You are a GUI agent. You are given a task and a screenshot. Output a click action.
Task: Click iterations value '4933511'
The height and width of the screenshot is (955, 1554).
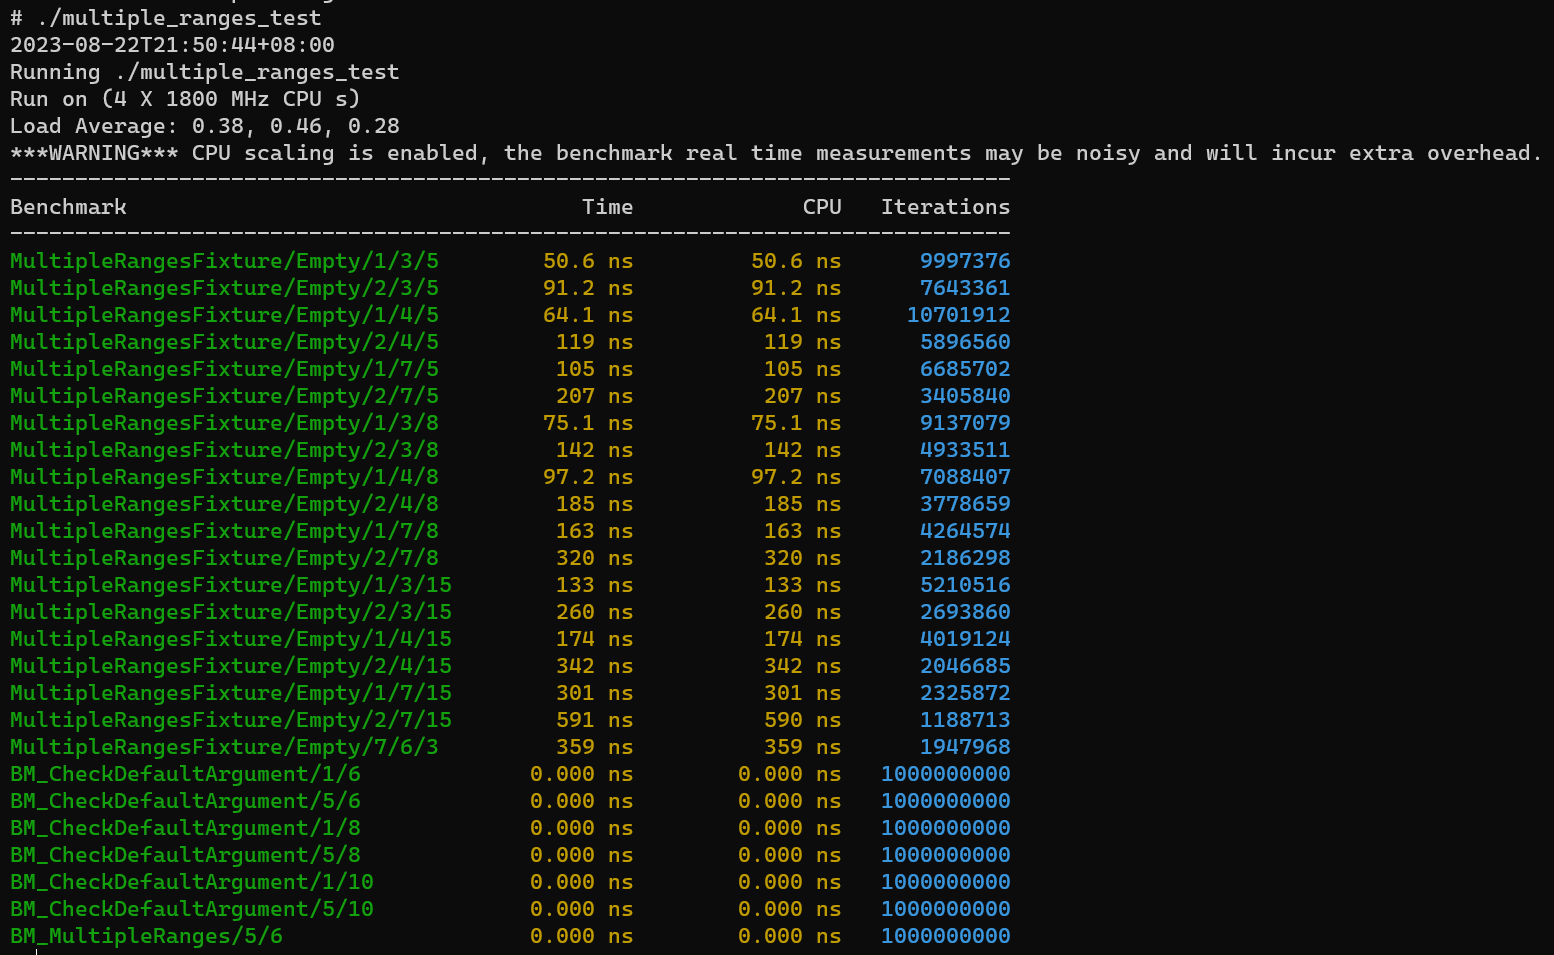pos(965,450)
